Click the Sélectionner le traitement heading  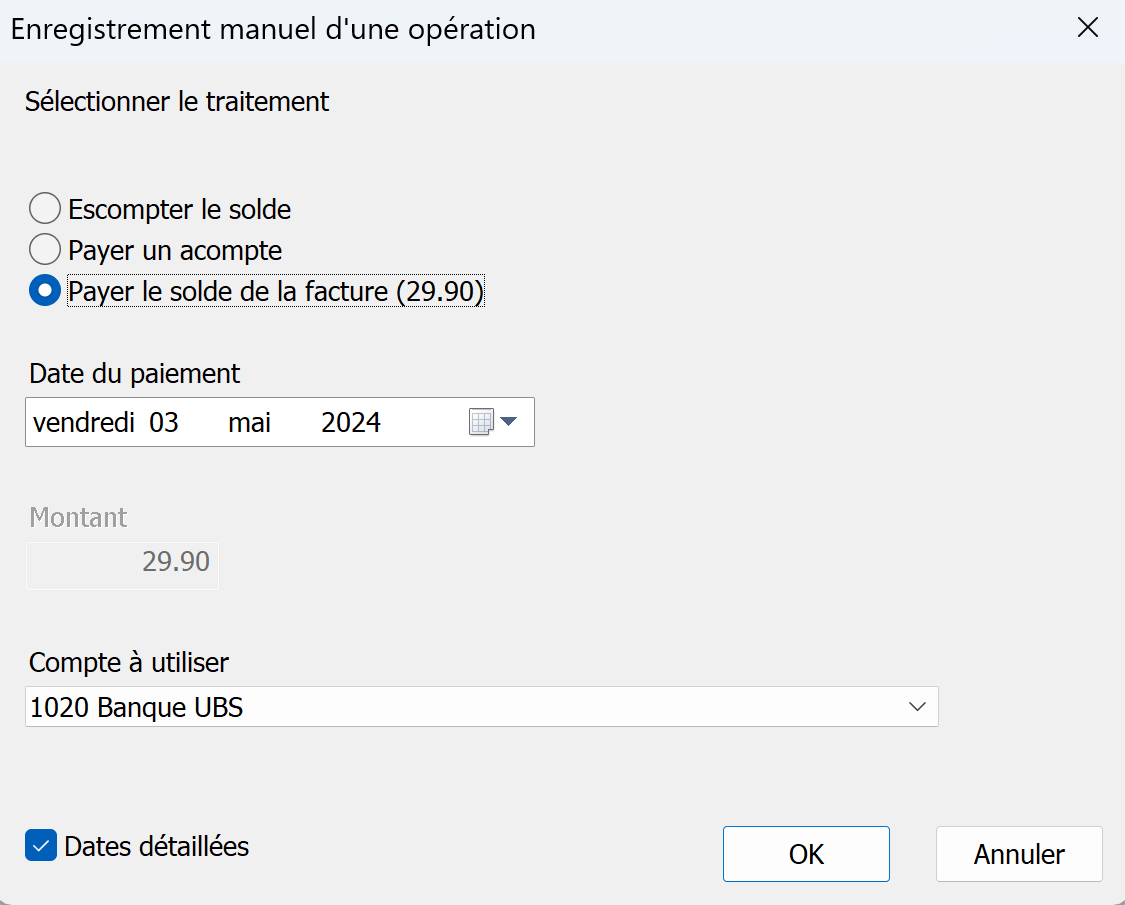(x=177, y=101)
